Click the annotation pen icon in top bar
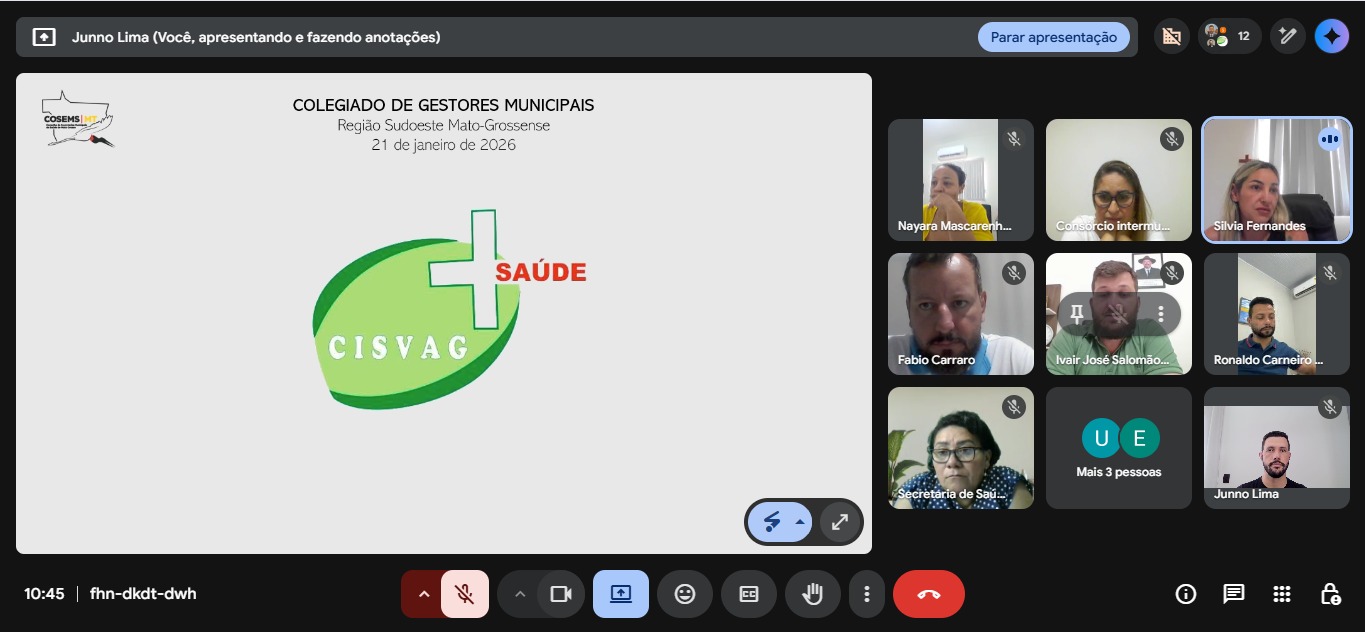Image resolution: width=1365 pixels, height=632 pixels. (1288, 37)
